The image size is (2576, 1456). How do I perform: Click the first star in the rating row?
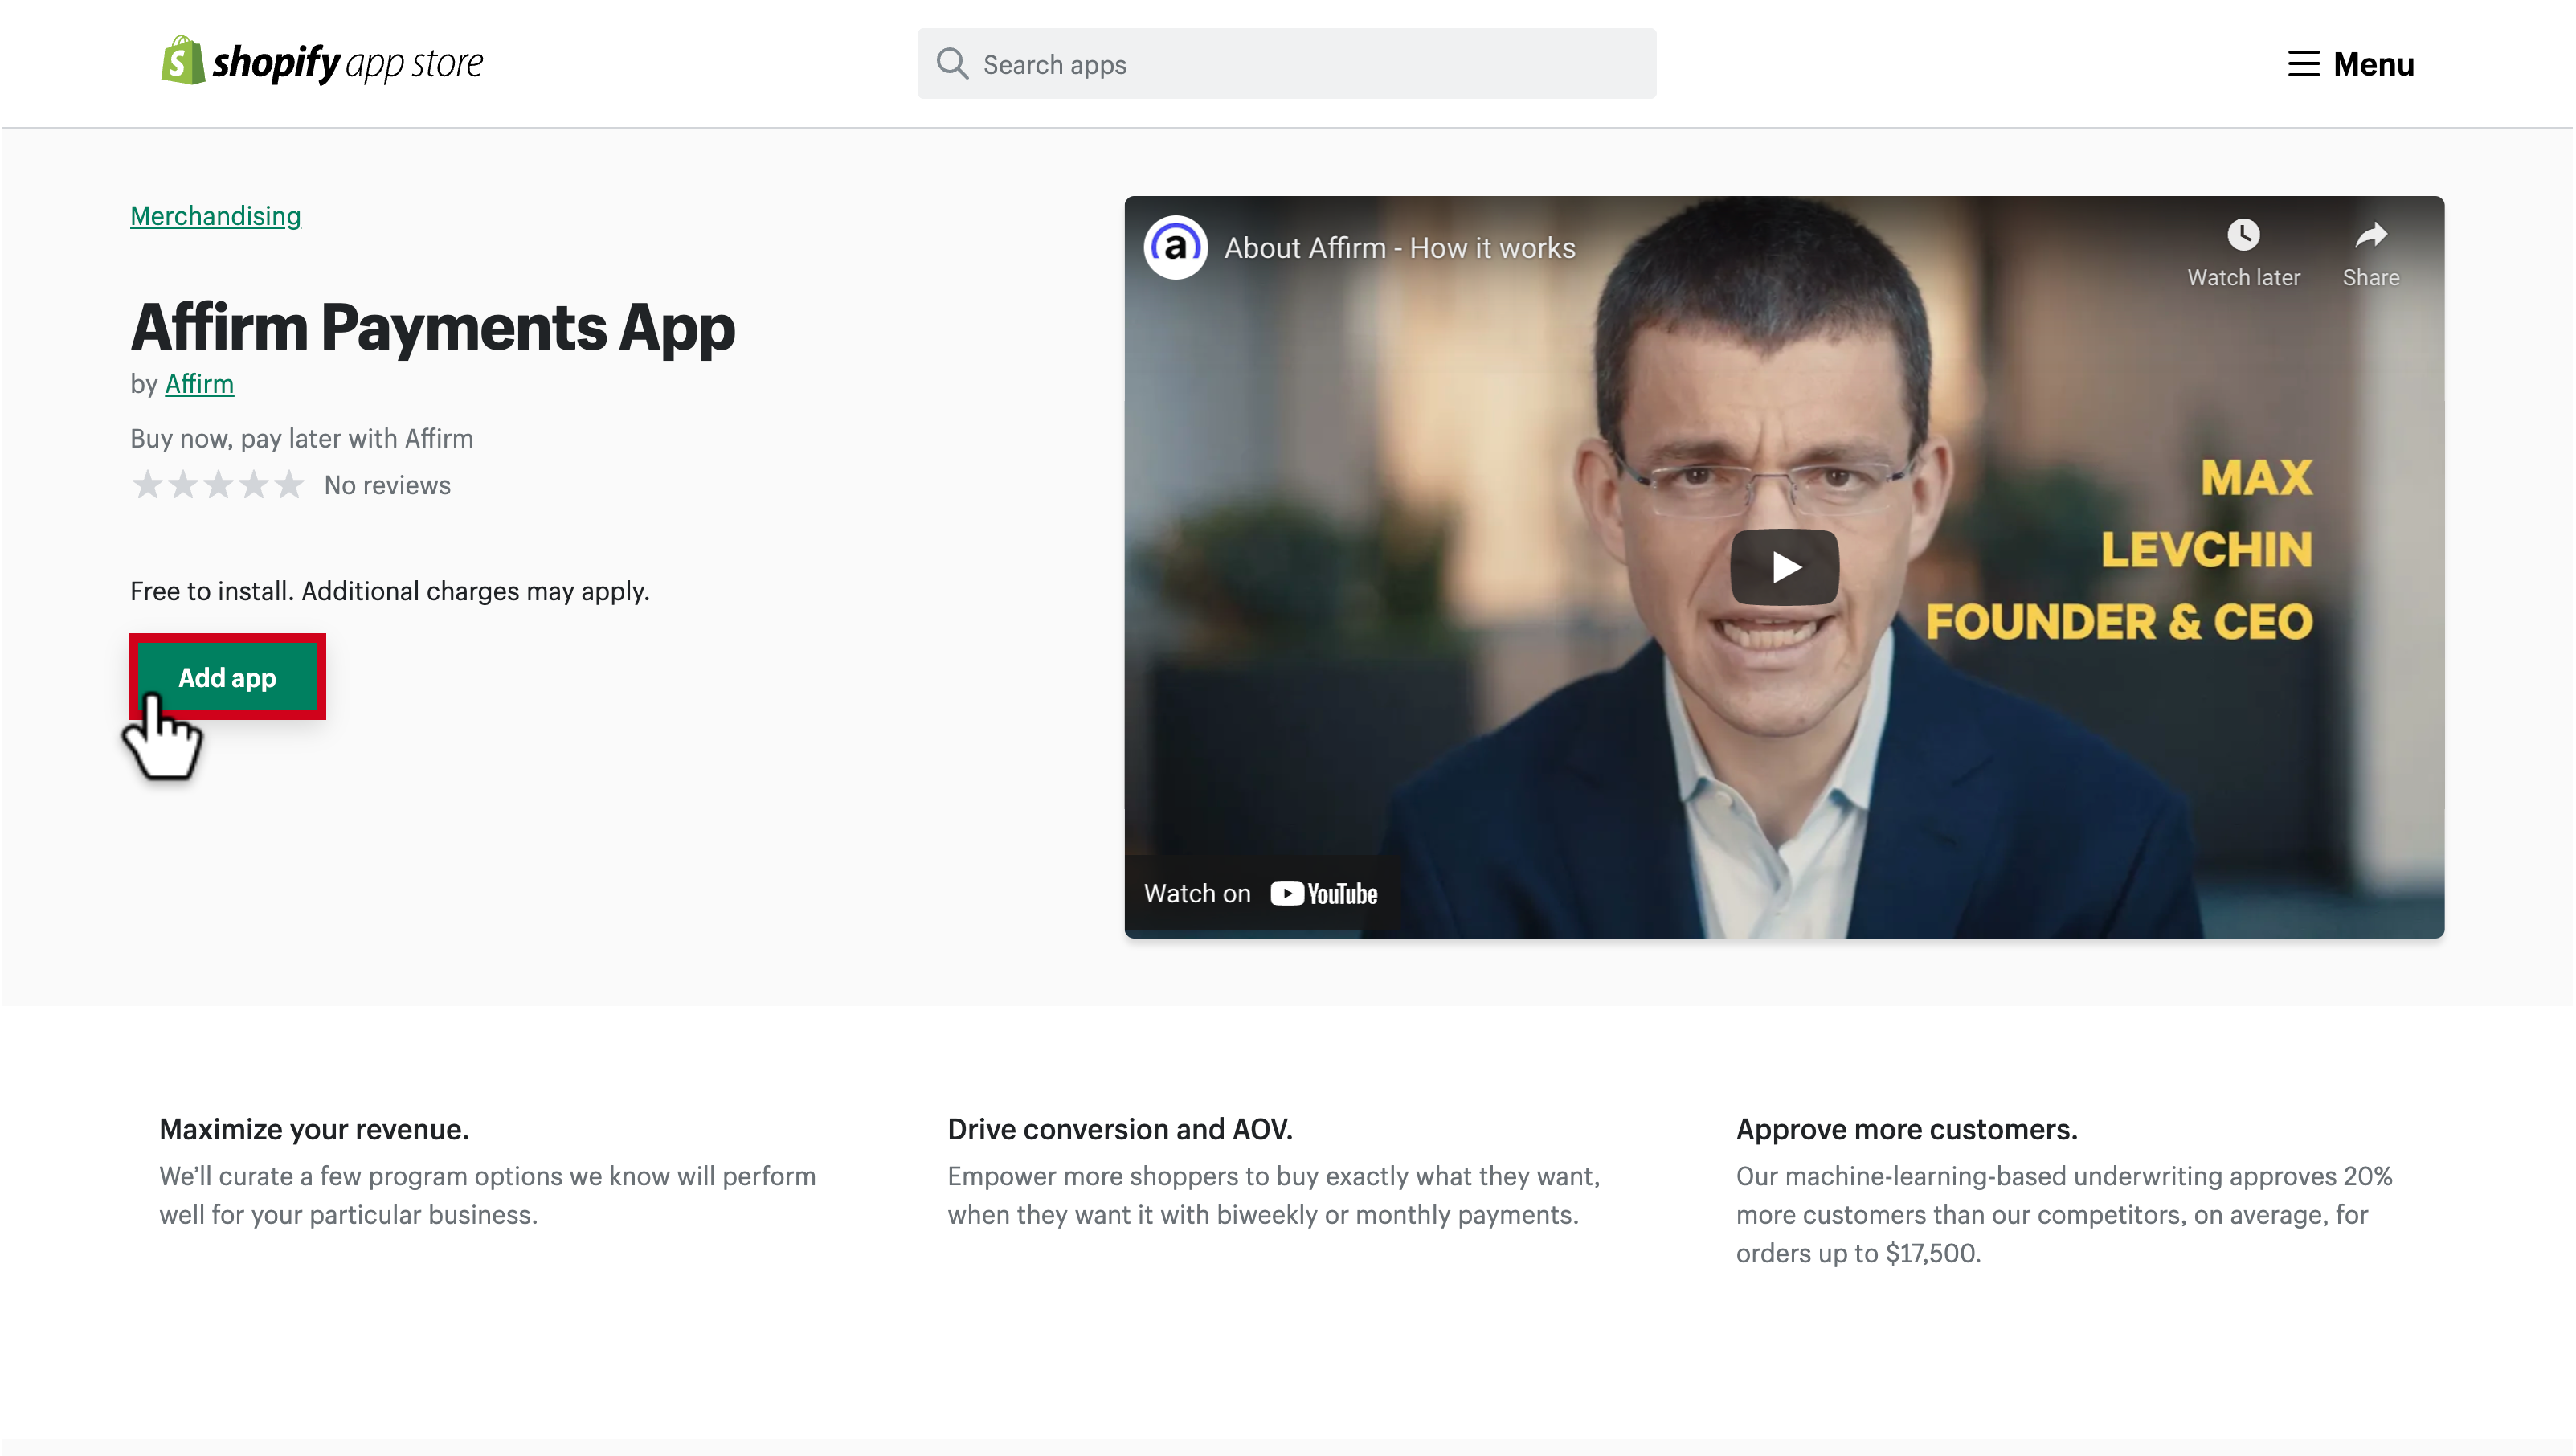click(149, 484)
